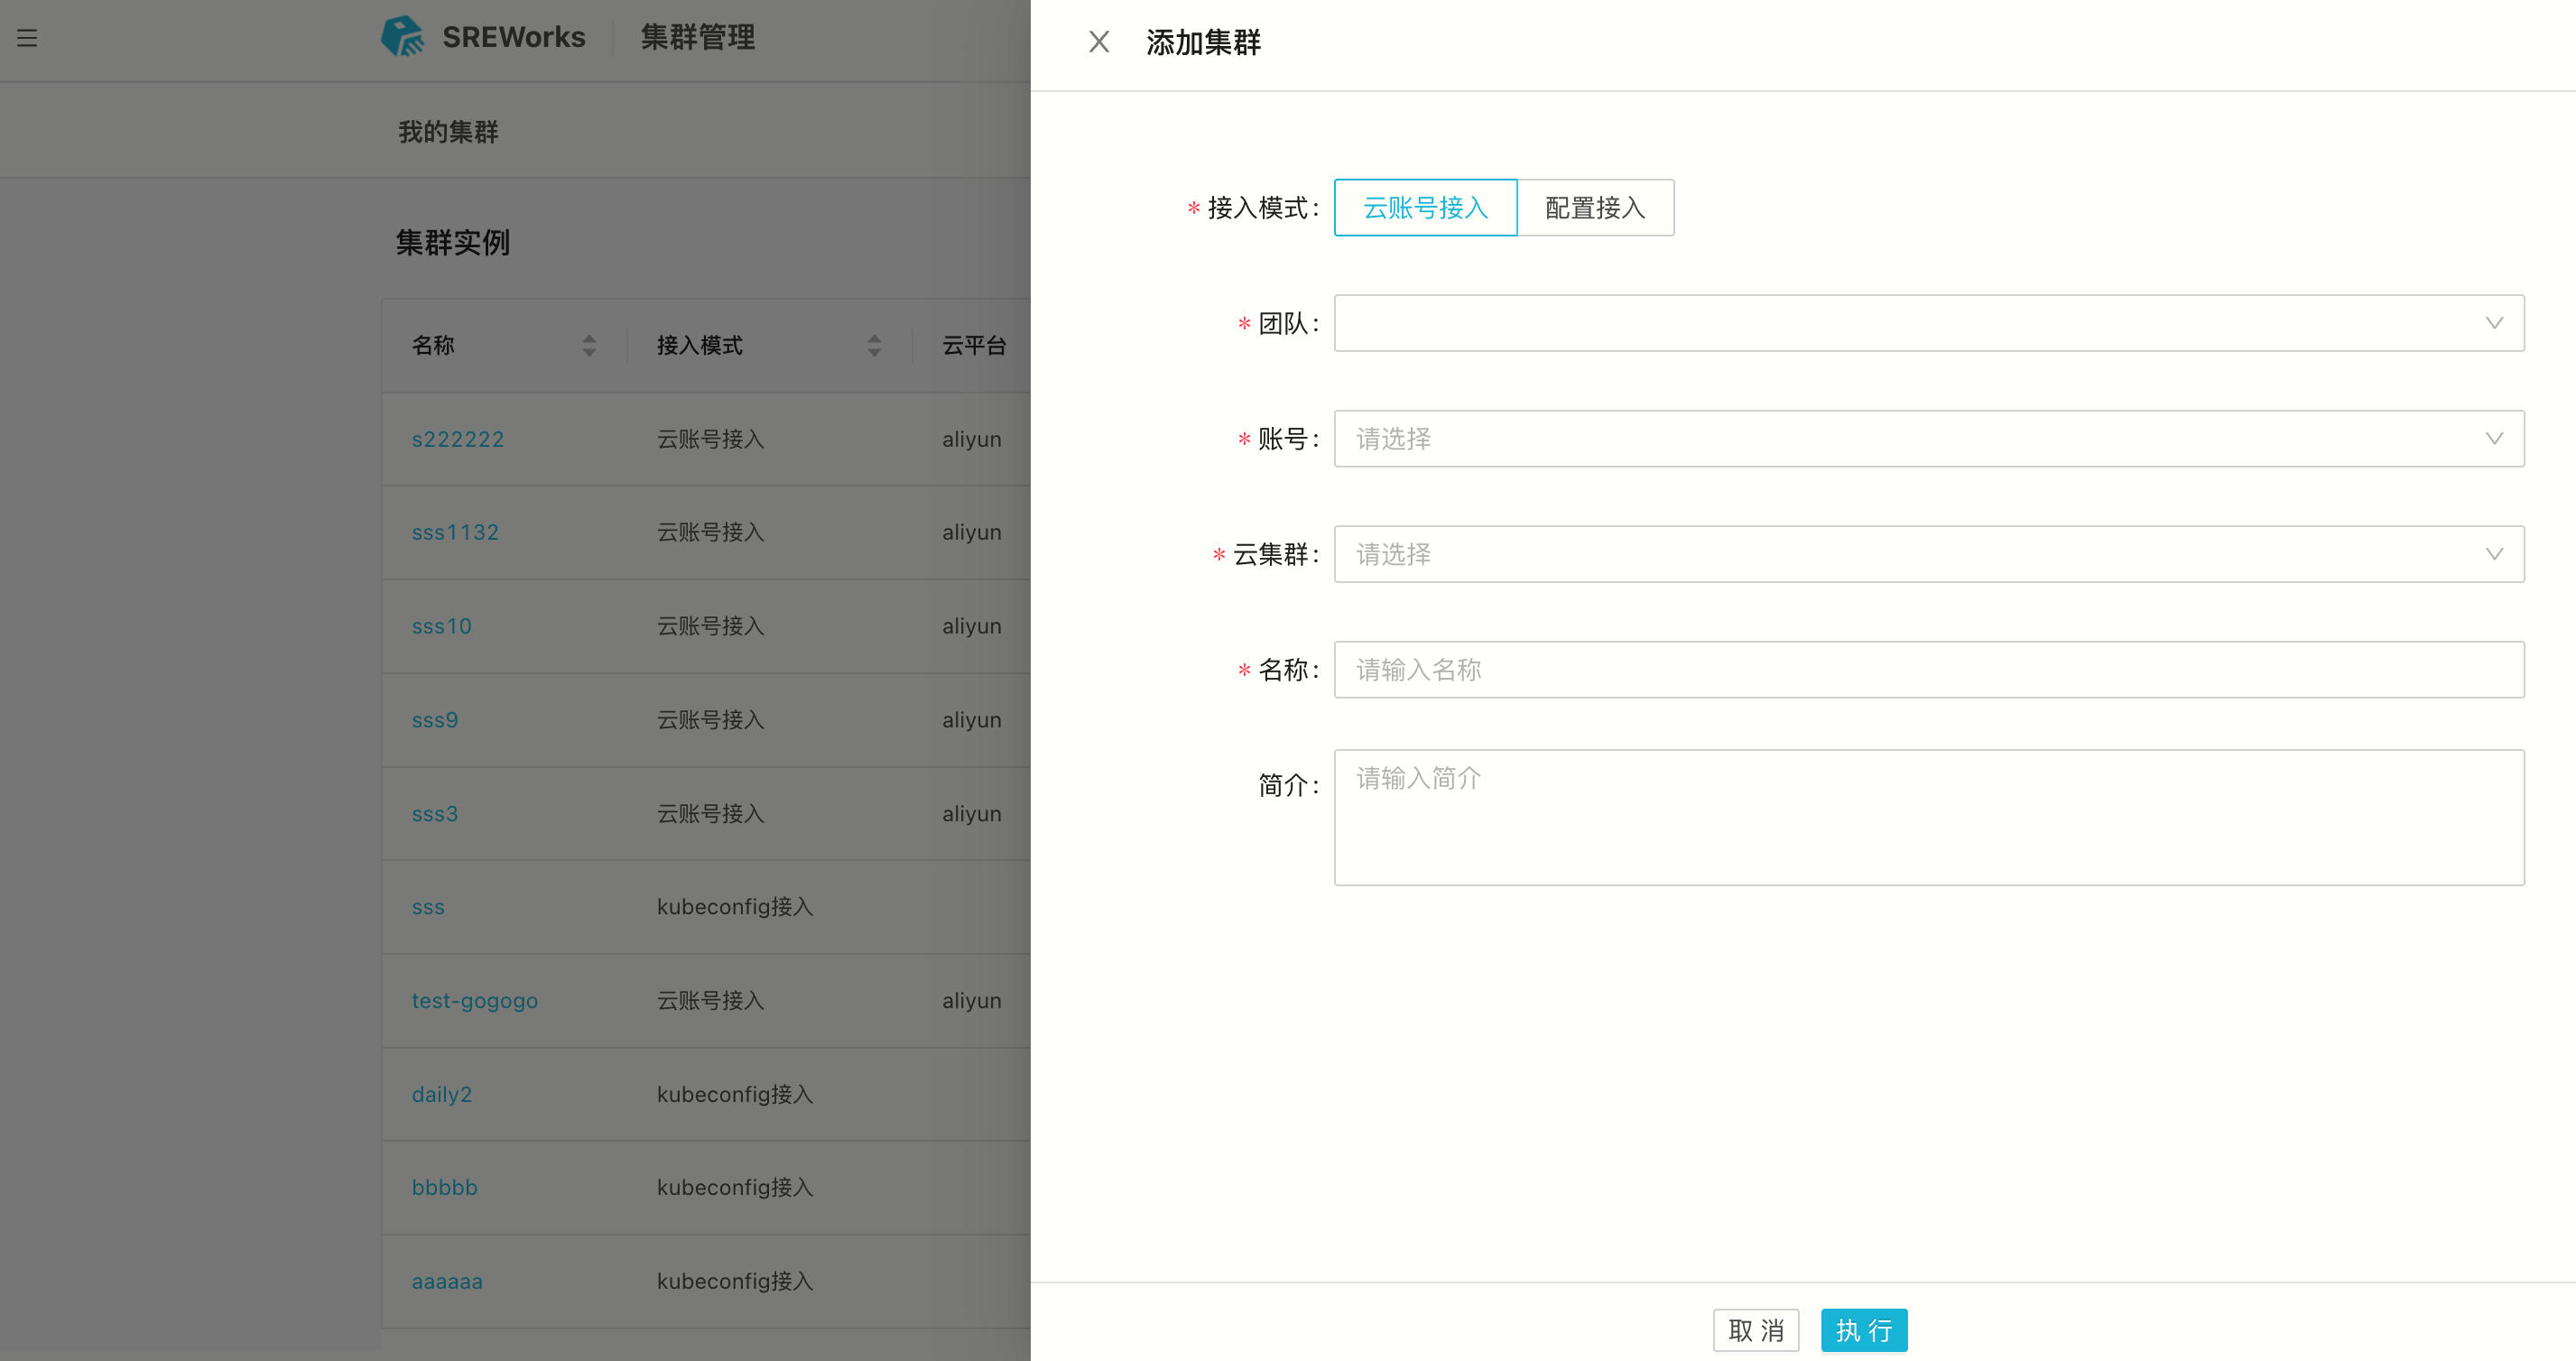Screen dimensions: 2576x1361
Task: Switch to 我的集群 tab
Action: click(448, 132)
